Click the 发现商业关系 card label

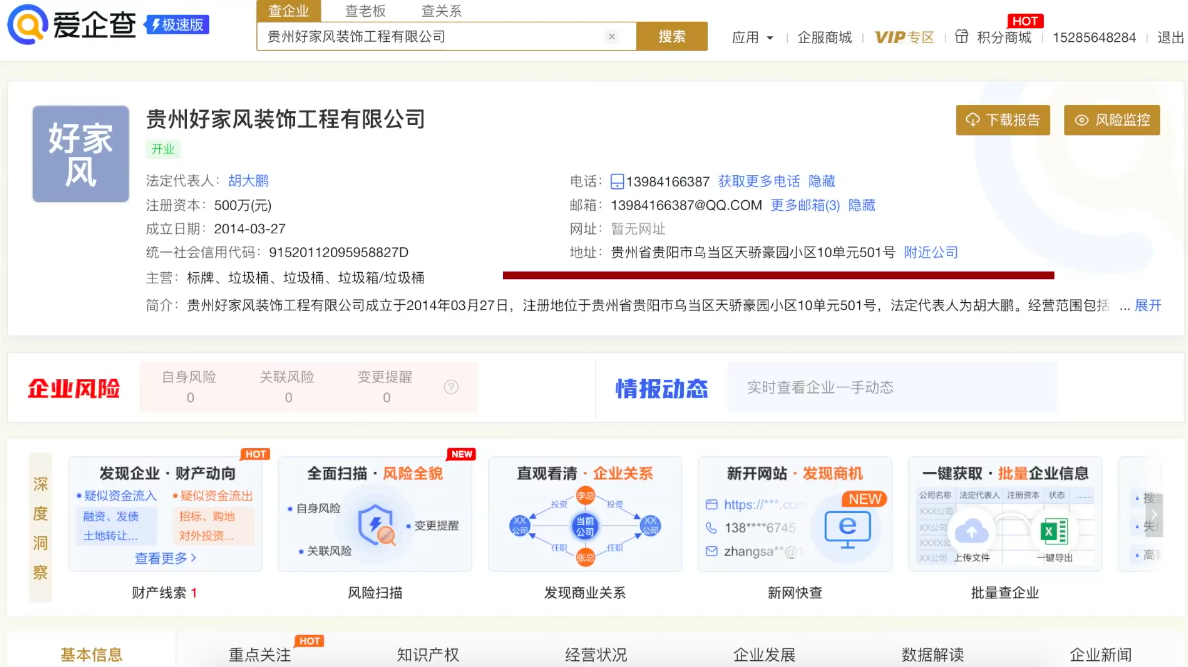pyautogui.click(x=585, y=593)
